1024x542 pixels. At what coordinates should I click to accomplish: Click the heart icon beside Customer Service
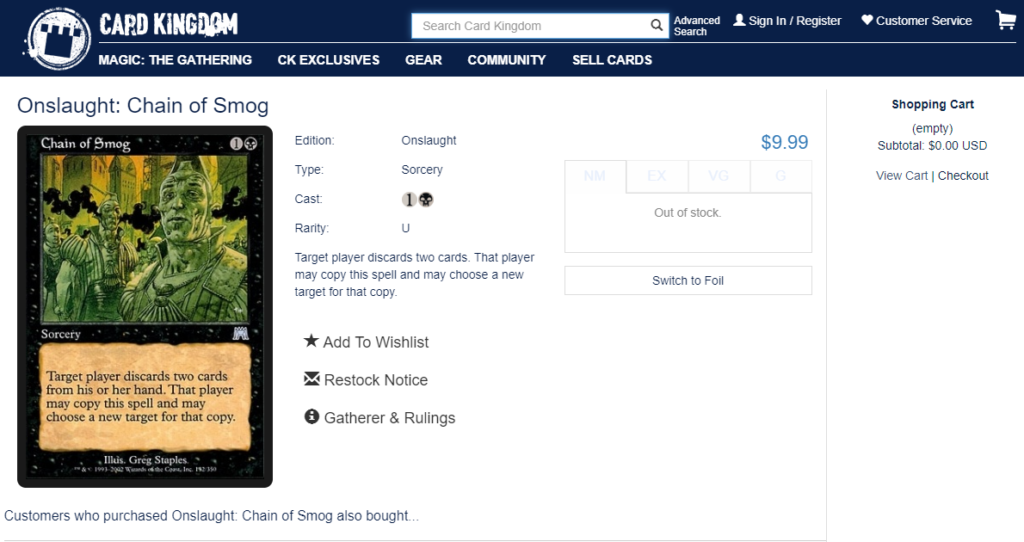coord(867,20)
